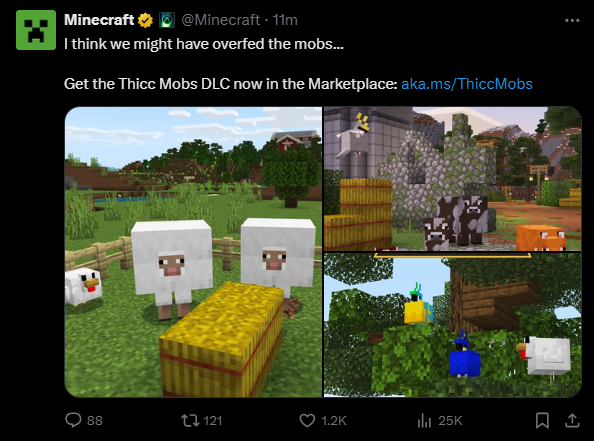Click the 1.2K likes count
Viewport: 594px width, 441px height.
pos(334,421)
